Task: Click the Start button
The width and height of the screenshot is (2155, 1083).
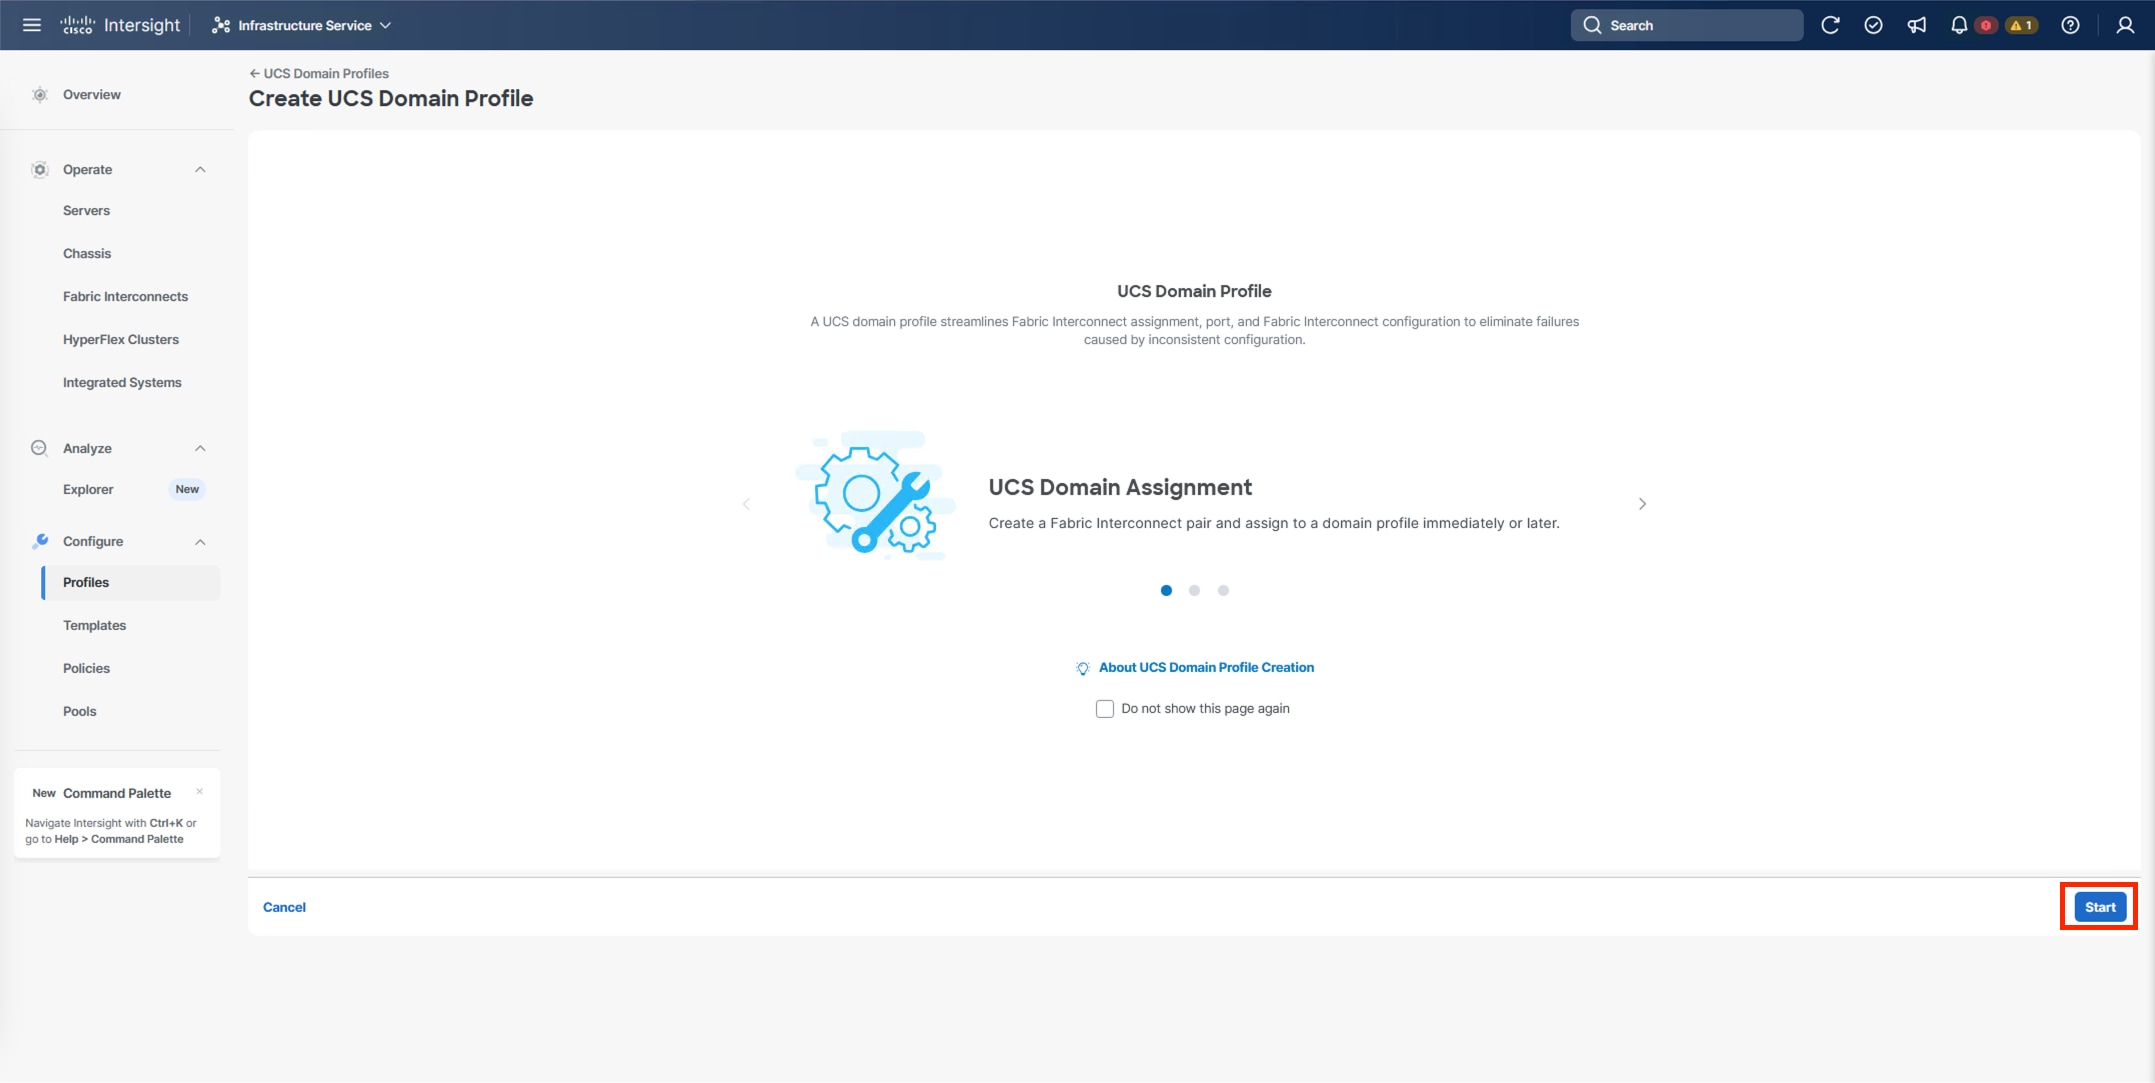Action: (x=2099, y=906)
